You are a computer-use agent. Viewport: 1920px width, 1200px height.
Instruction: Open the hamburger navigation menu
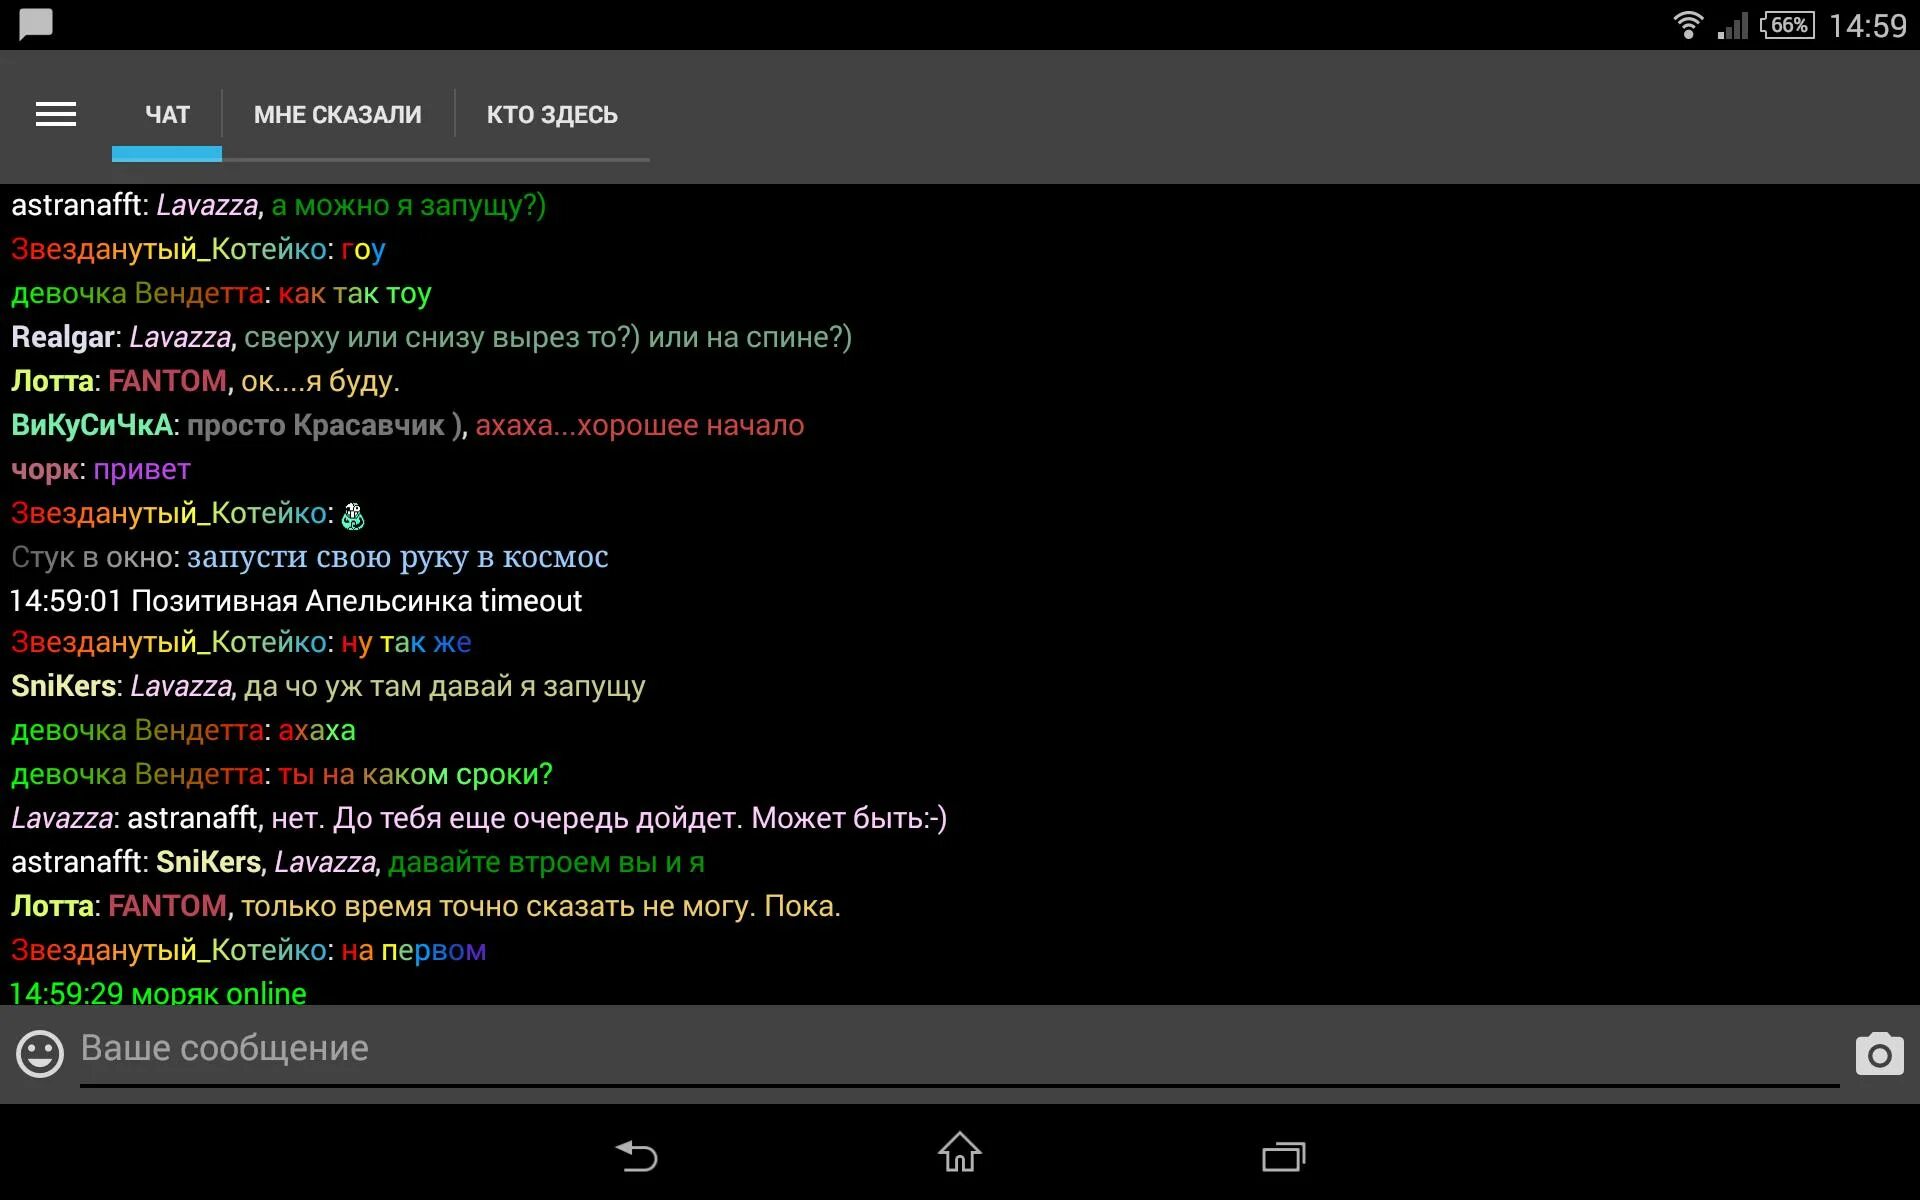tap(56, 115)
